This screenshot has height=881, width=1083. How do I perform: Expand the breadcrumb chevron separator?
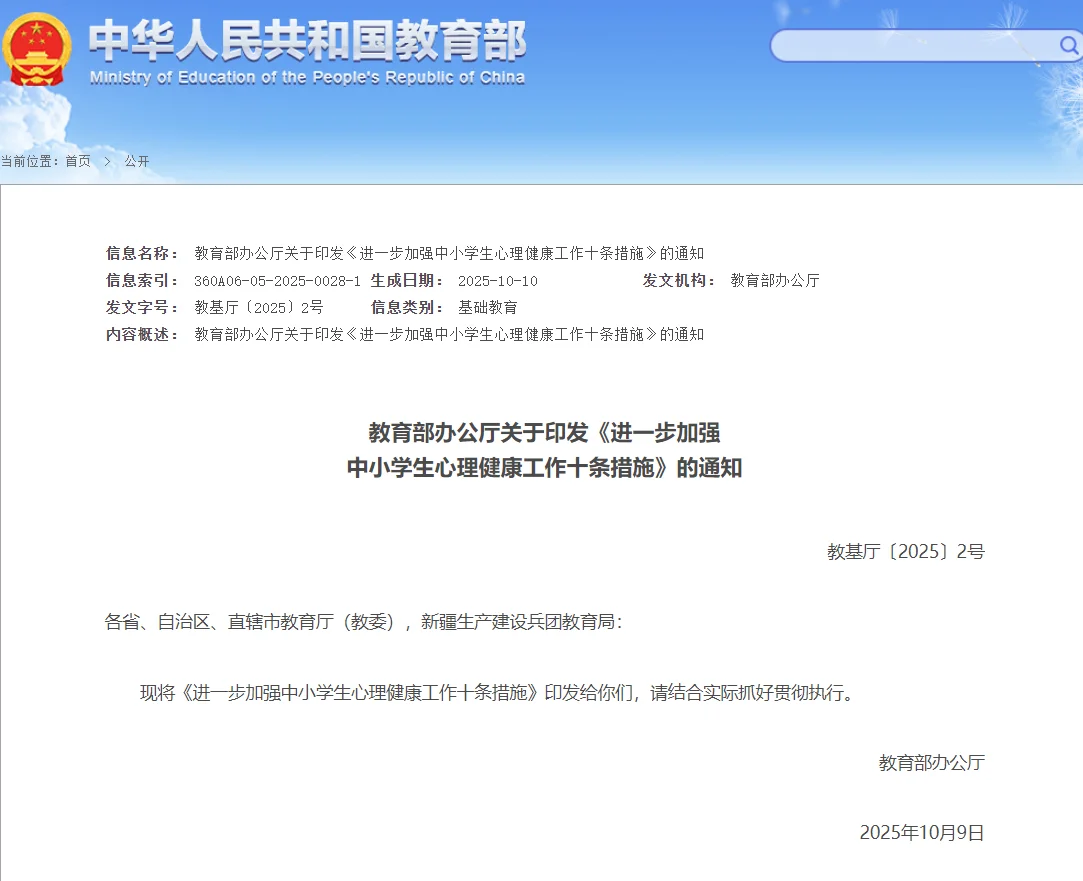pos(107,161)
